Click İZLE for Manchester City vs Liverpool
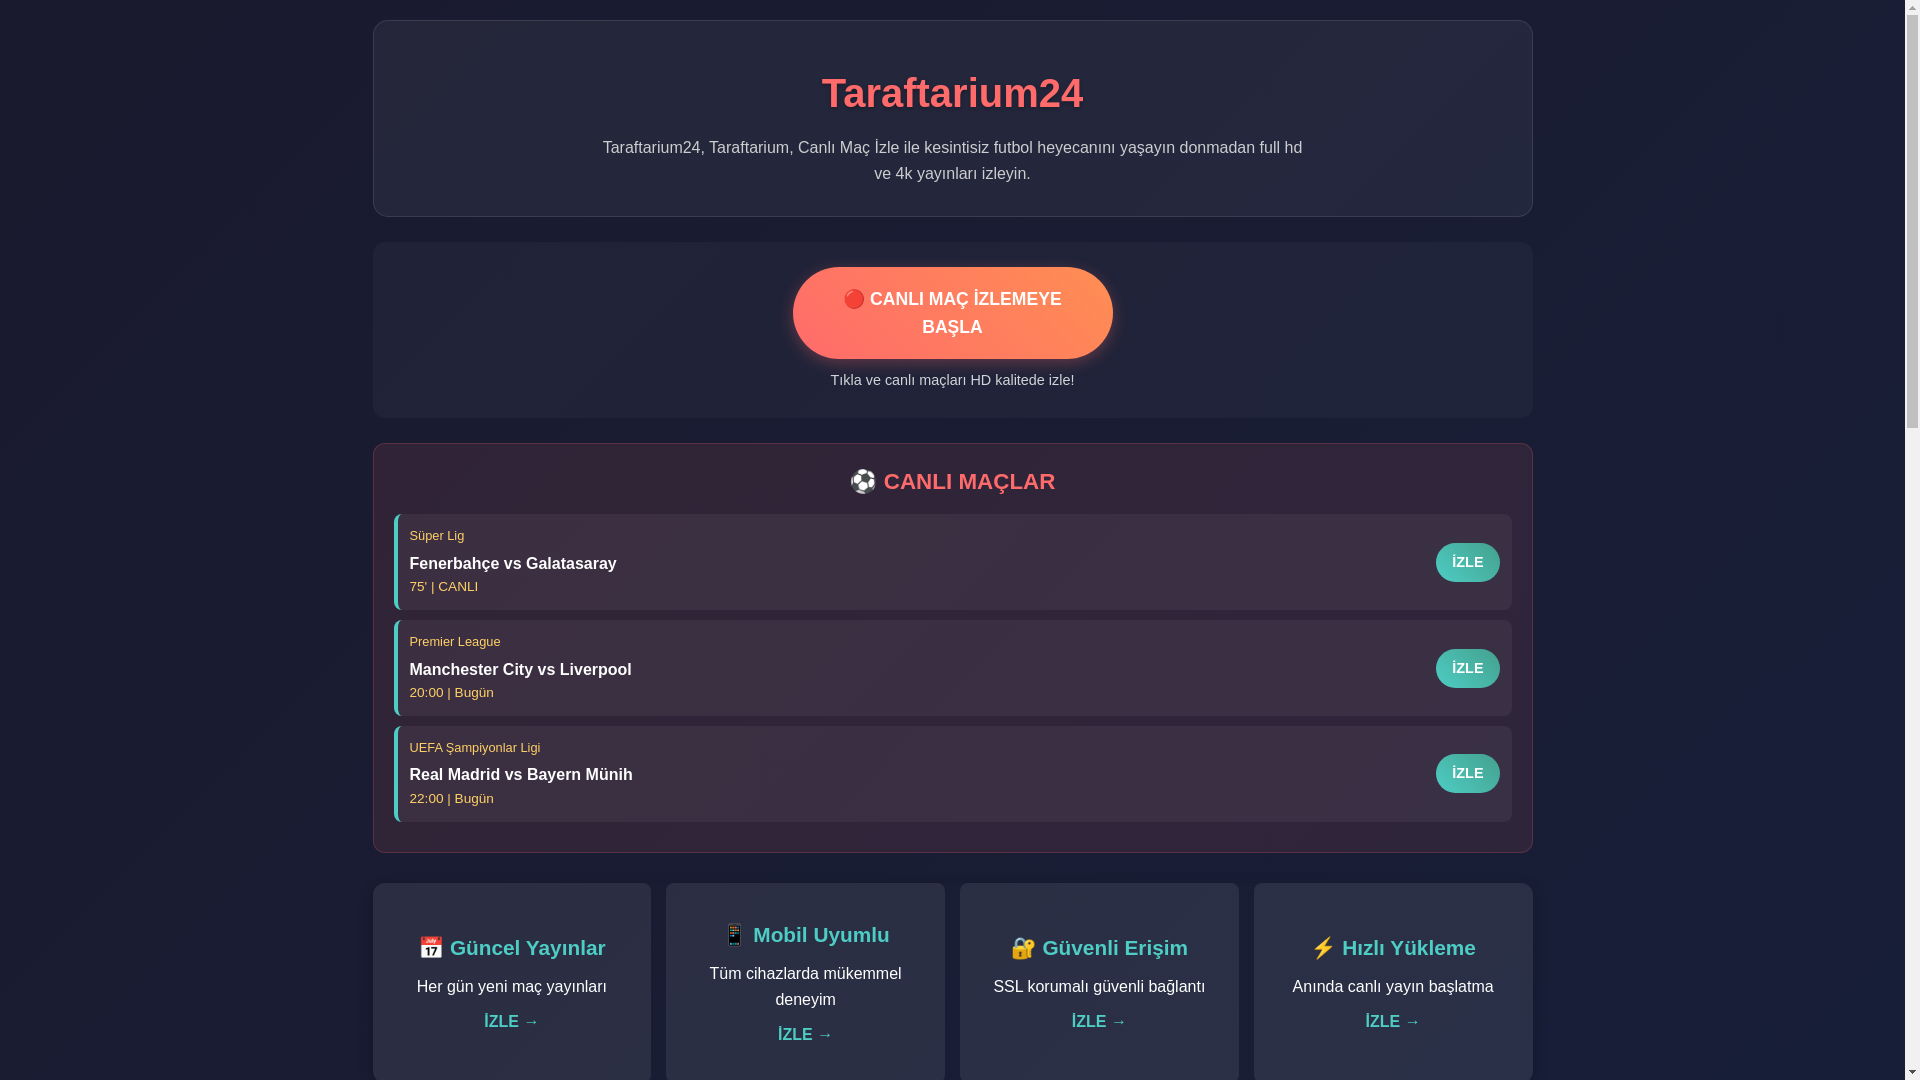This screenshot has height=1080, width=1920. tap(1467, 668)
